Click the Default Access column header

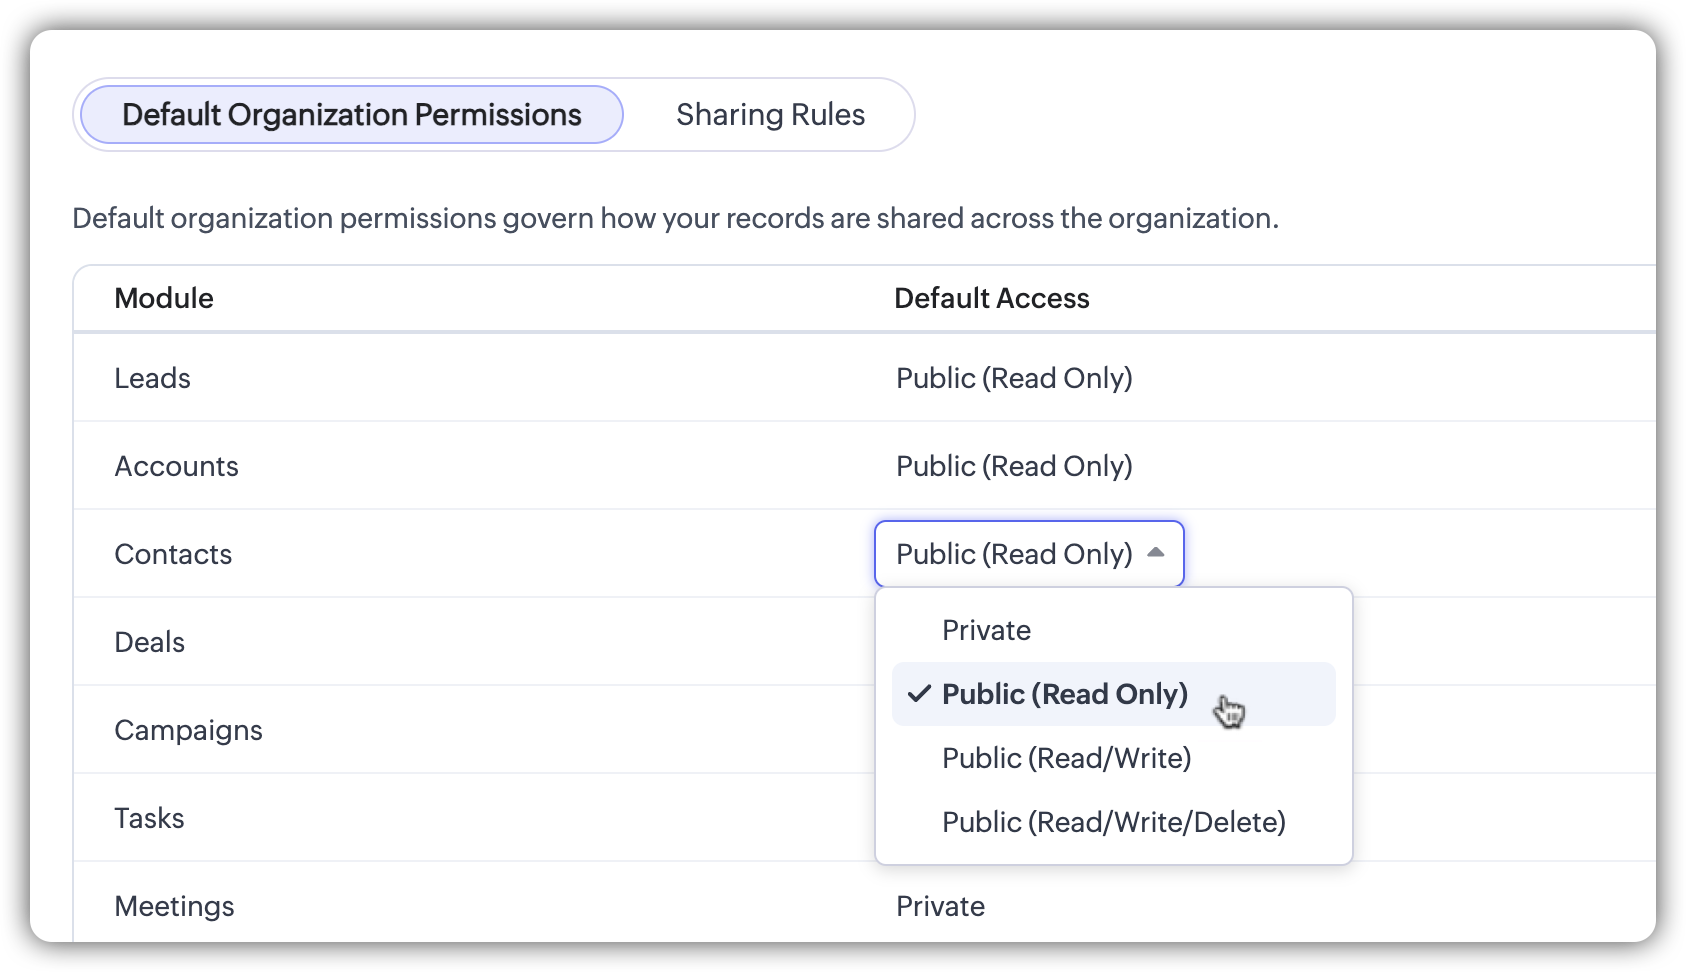991,298
